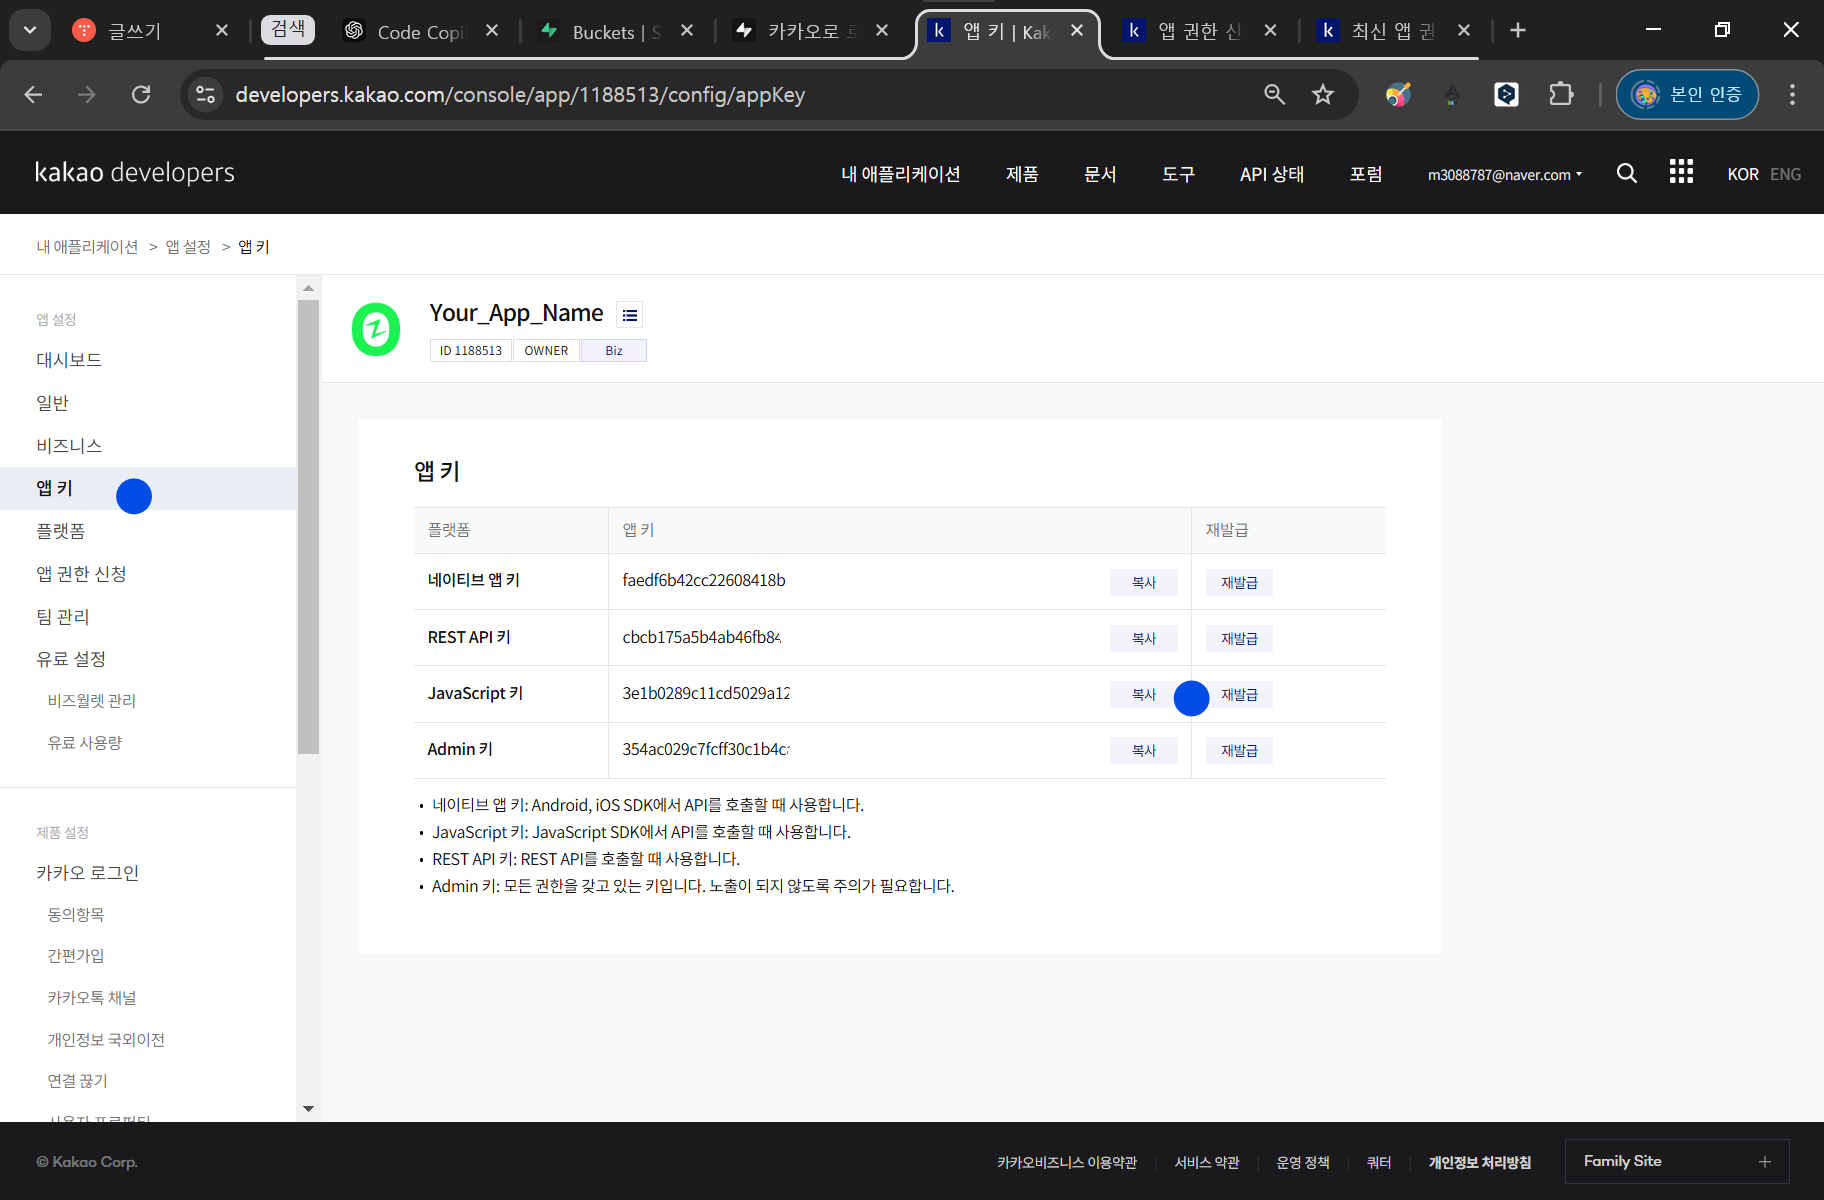1824x1200 pixels.
Task: Open 팀 관리 in the sidebar
Action: point(63,617)
